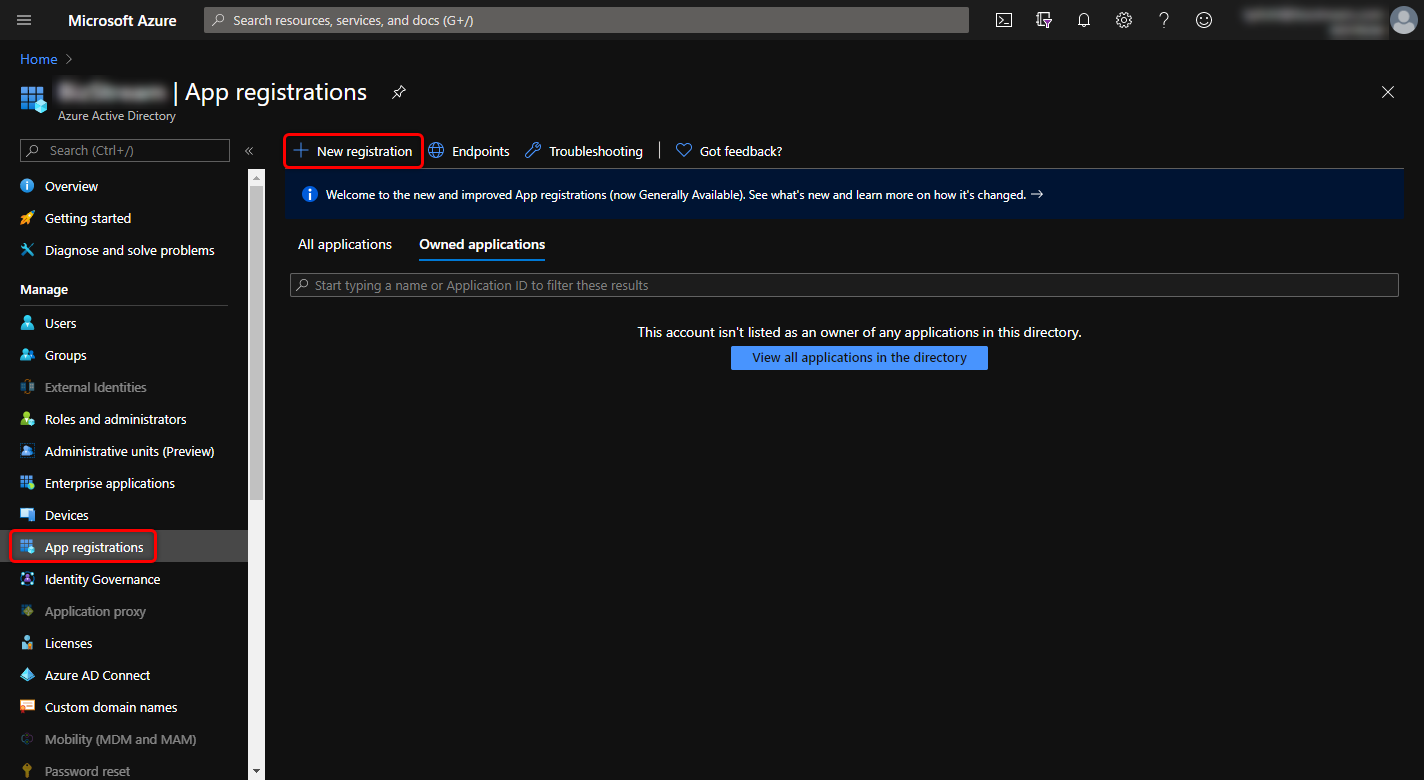Click the Users icon in sidebar
Screen dimensions: 1424x780
click(27, 323)
